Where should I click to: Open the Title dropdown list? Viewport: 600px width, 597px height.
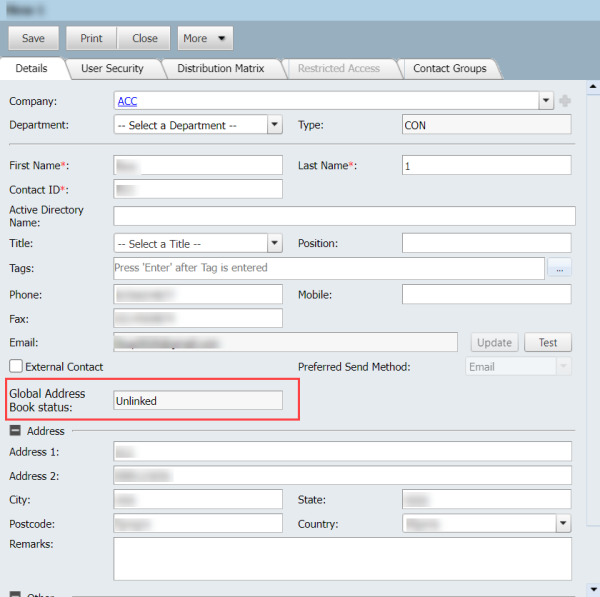click(275, 244)
